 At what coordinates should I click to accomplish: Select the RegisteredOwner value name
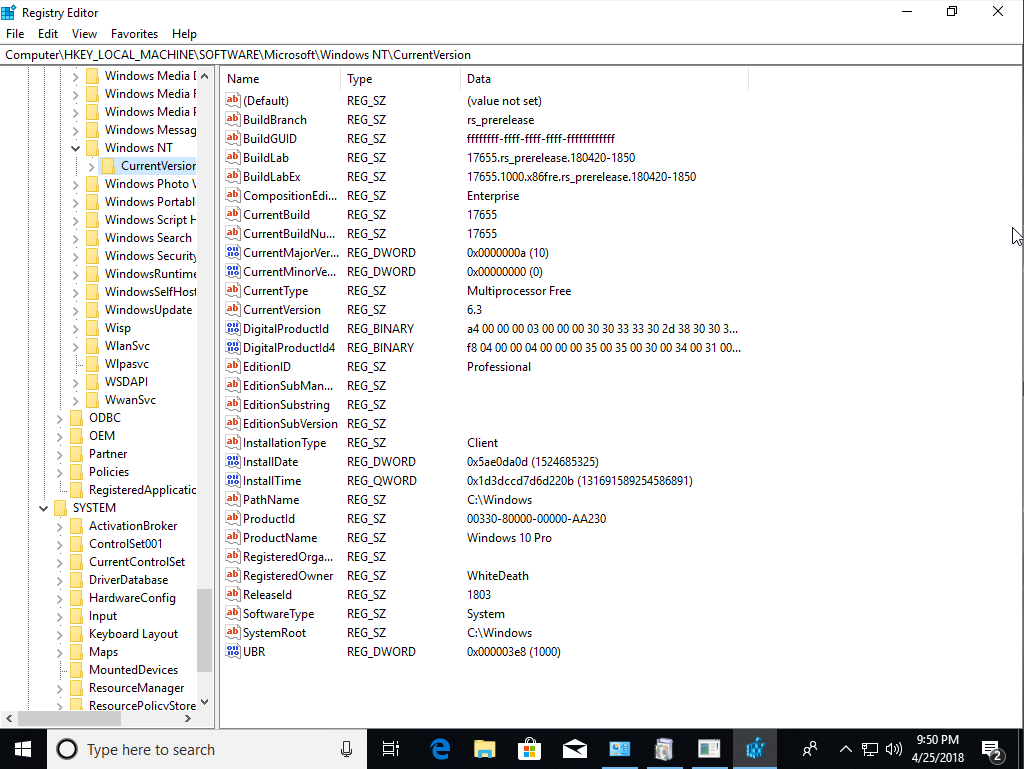pos(288,576)
